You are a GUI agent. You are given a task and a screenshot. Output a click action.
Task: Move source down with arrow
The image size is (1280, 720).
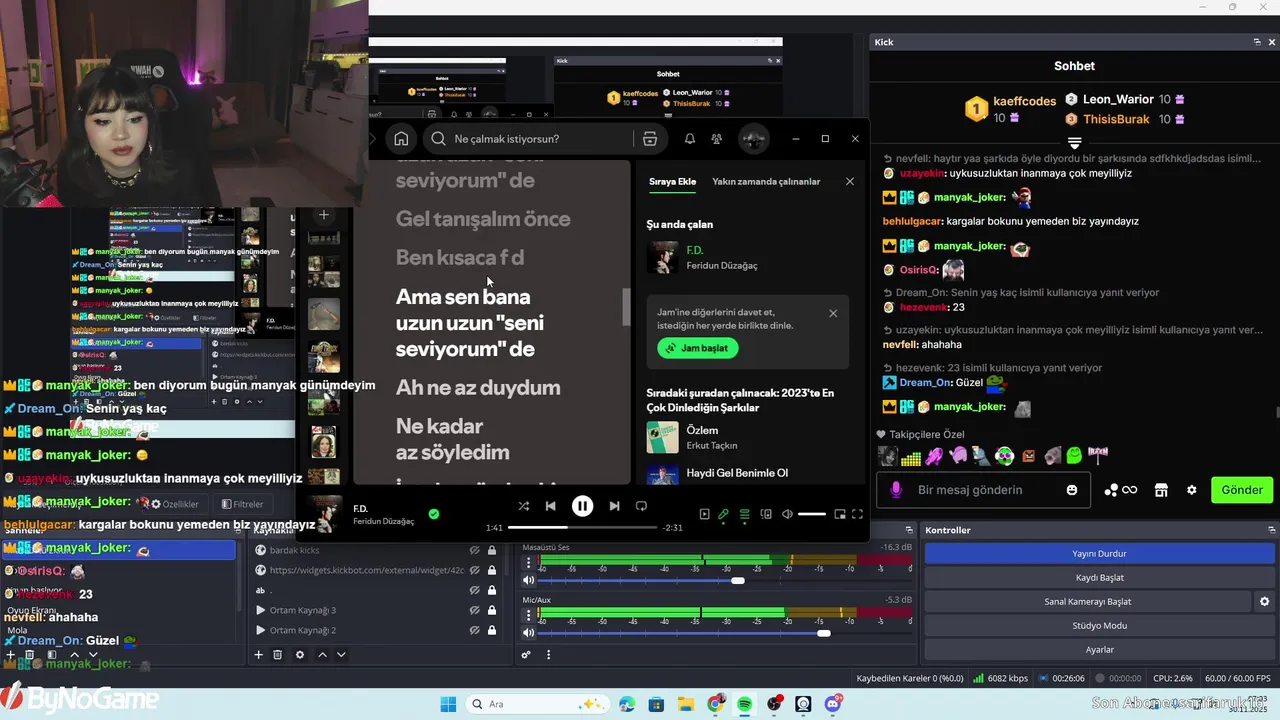pyautogui.click(x=341, y=655)
